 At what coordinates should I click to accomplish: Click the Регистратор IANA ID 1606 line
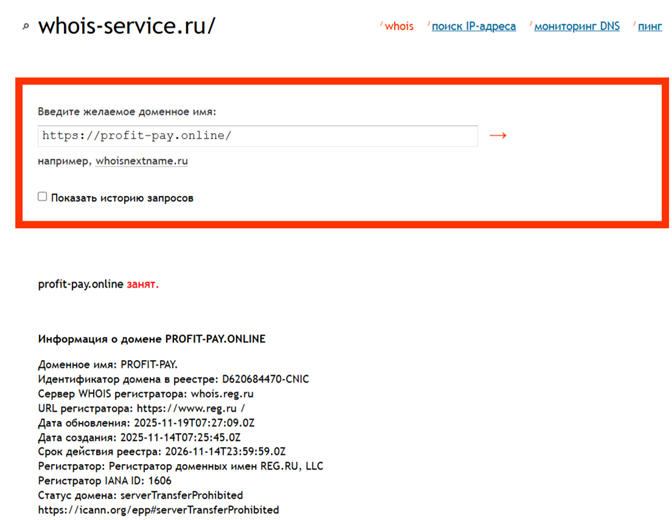click(x=104, y=480)
